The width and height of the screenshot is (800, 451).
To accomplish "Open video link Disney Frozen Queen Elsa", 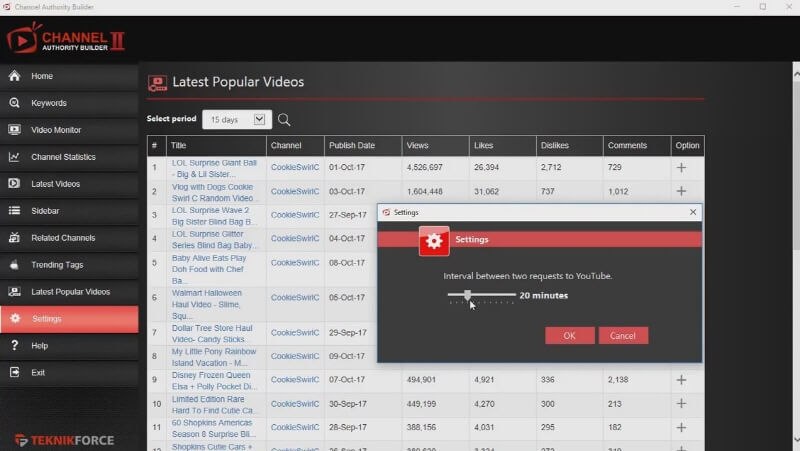I will click(x=214, y=381).
